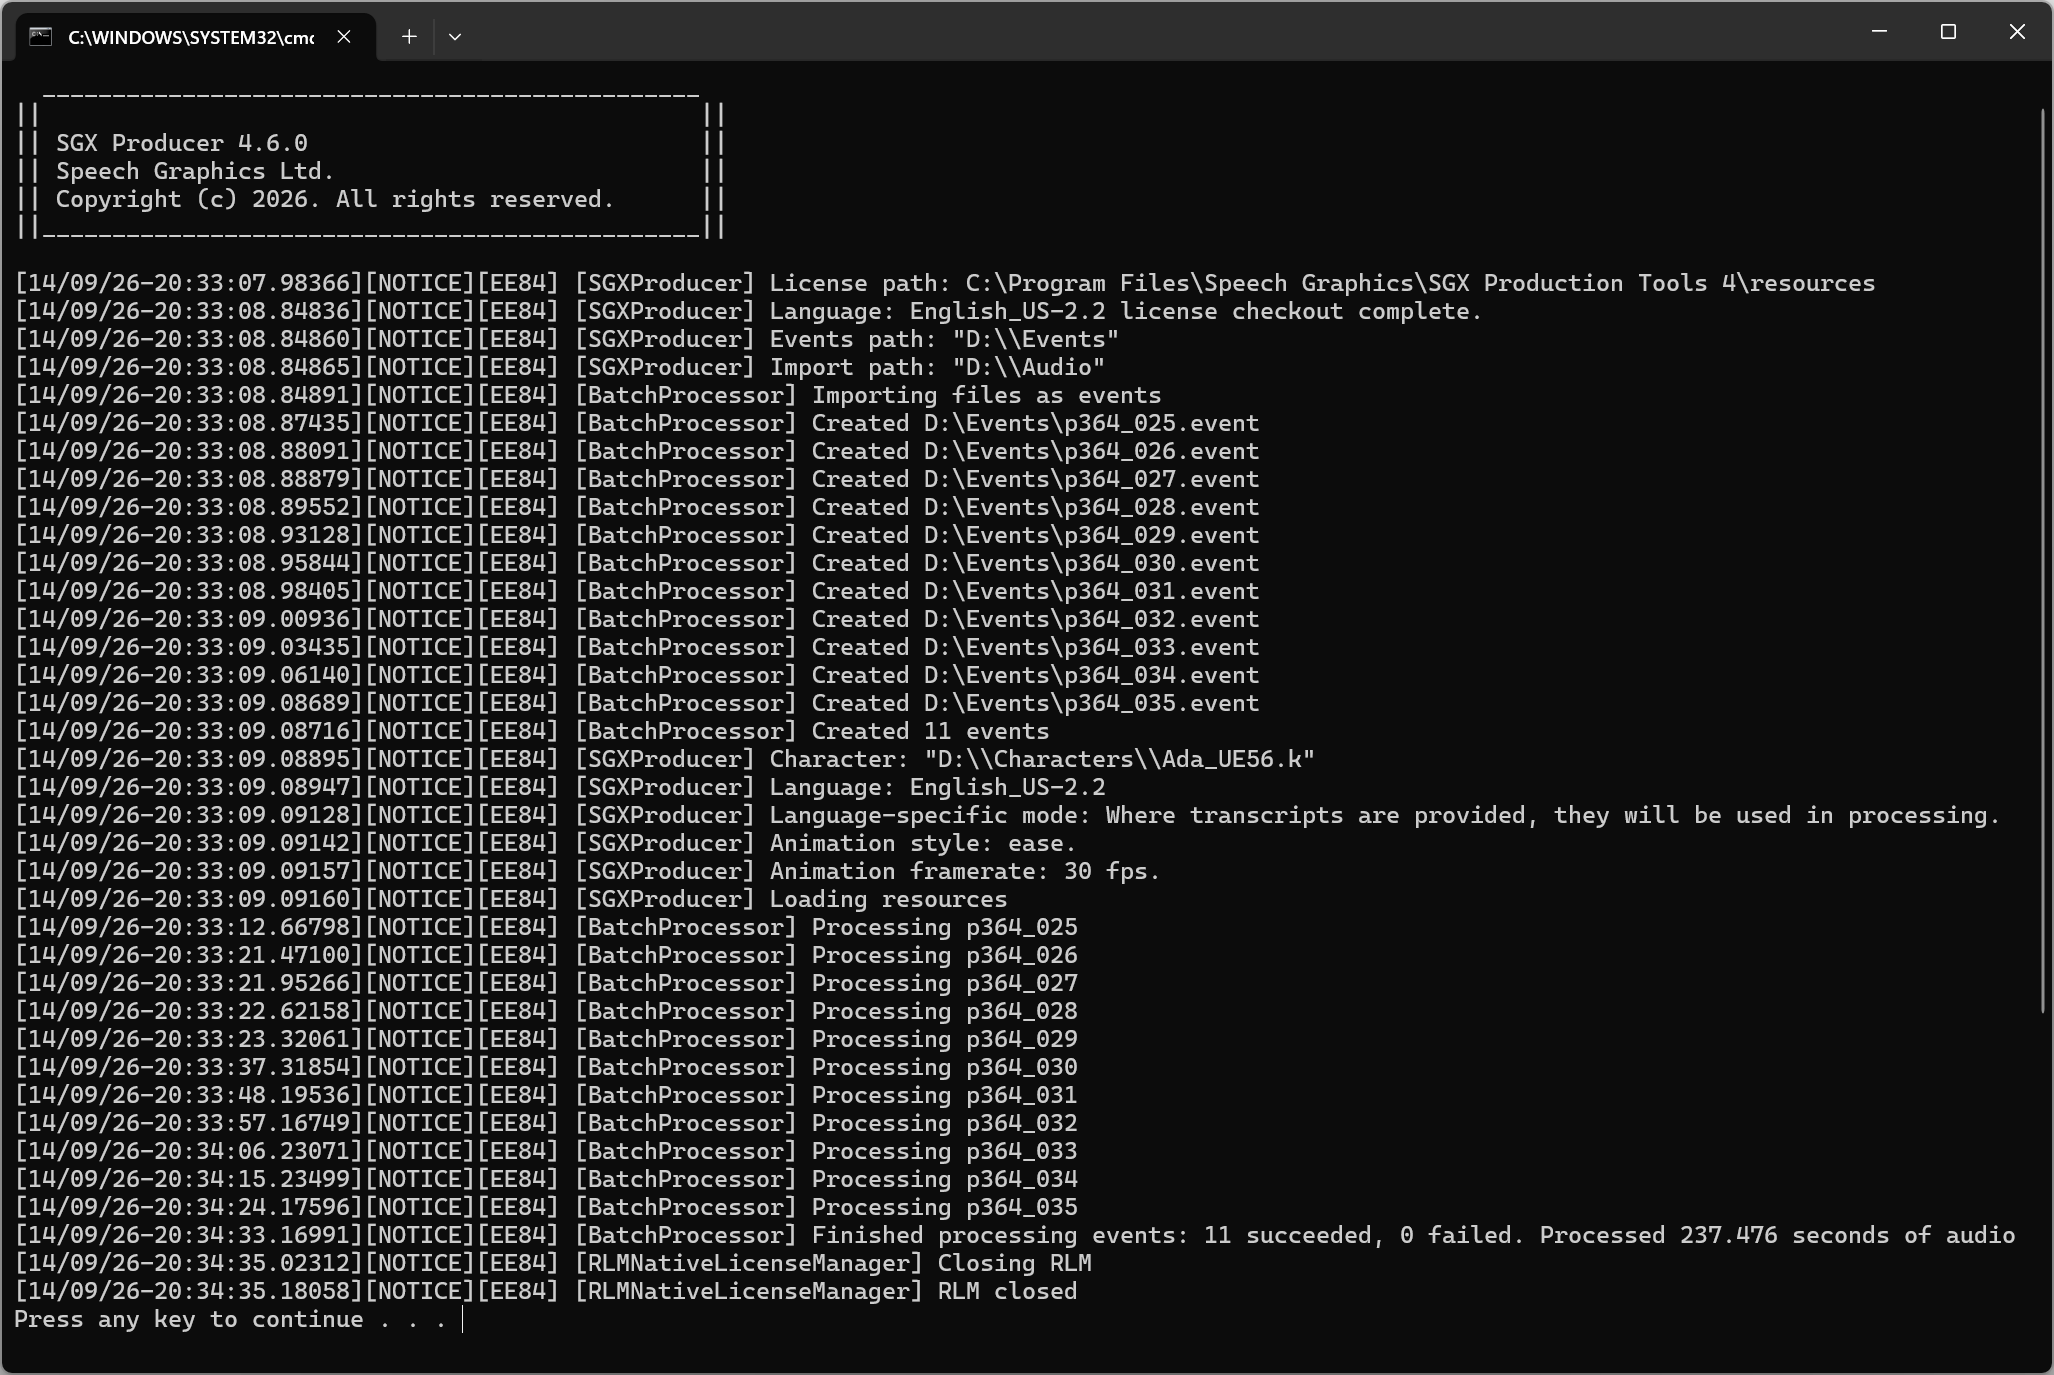Screen dimensions: 2054x1375
Task: Click the 'Copyright (c) 2026. All rights reserved.' line
Action: pos(335,199)
